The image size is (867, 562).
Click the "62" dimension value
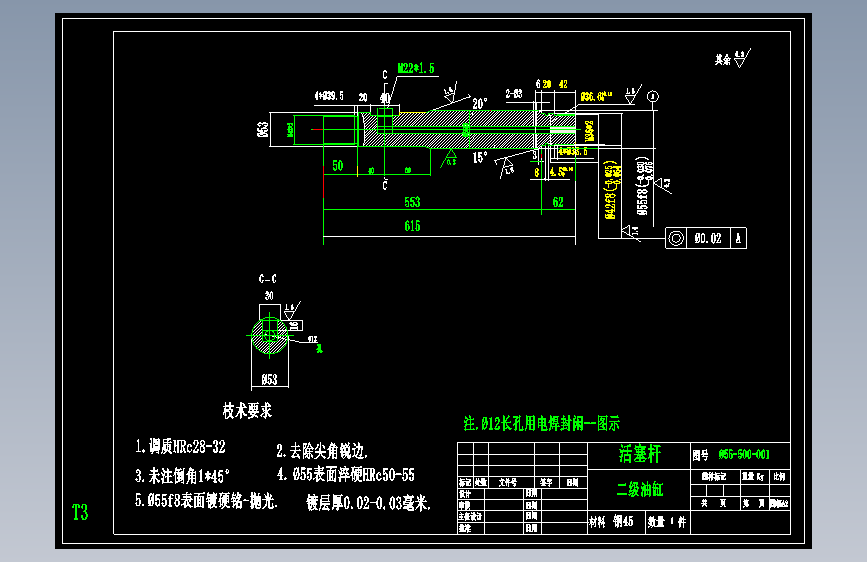tap(558, 202)
